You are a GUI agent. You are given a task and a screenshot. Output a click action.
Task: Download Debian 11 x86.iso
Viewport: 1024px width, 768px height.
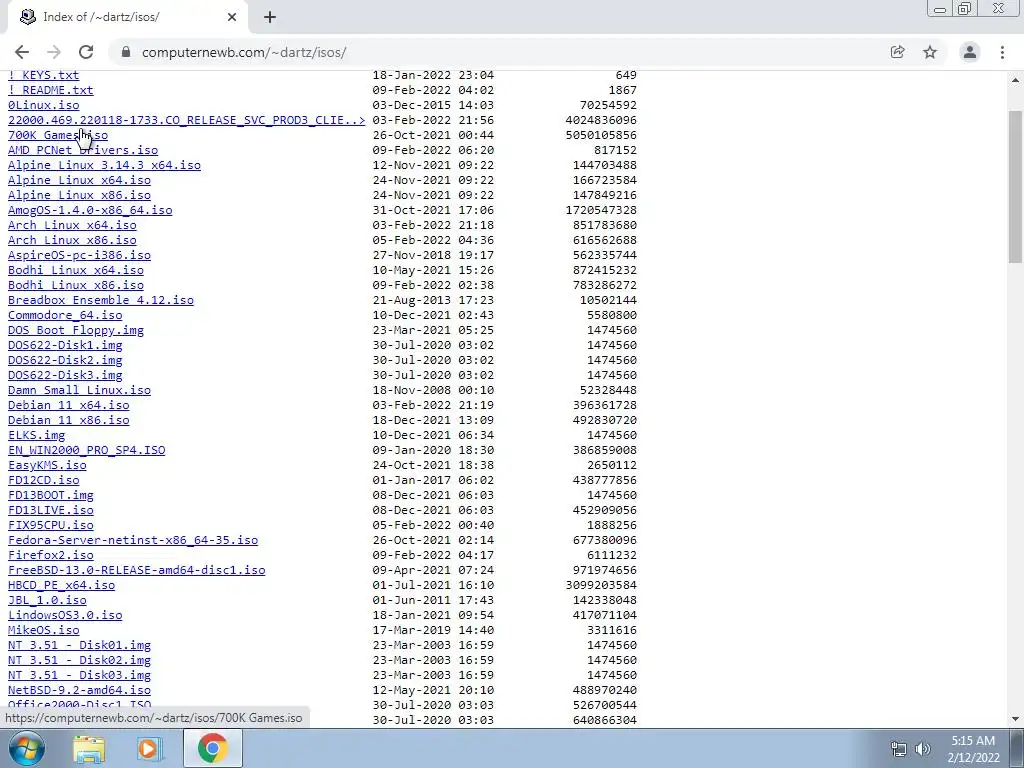click(68, 421)
